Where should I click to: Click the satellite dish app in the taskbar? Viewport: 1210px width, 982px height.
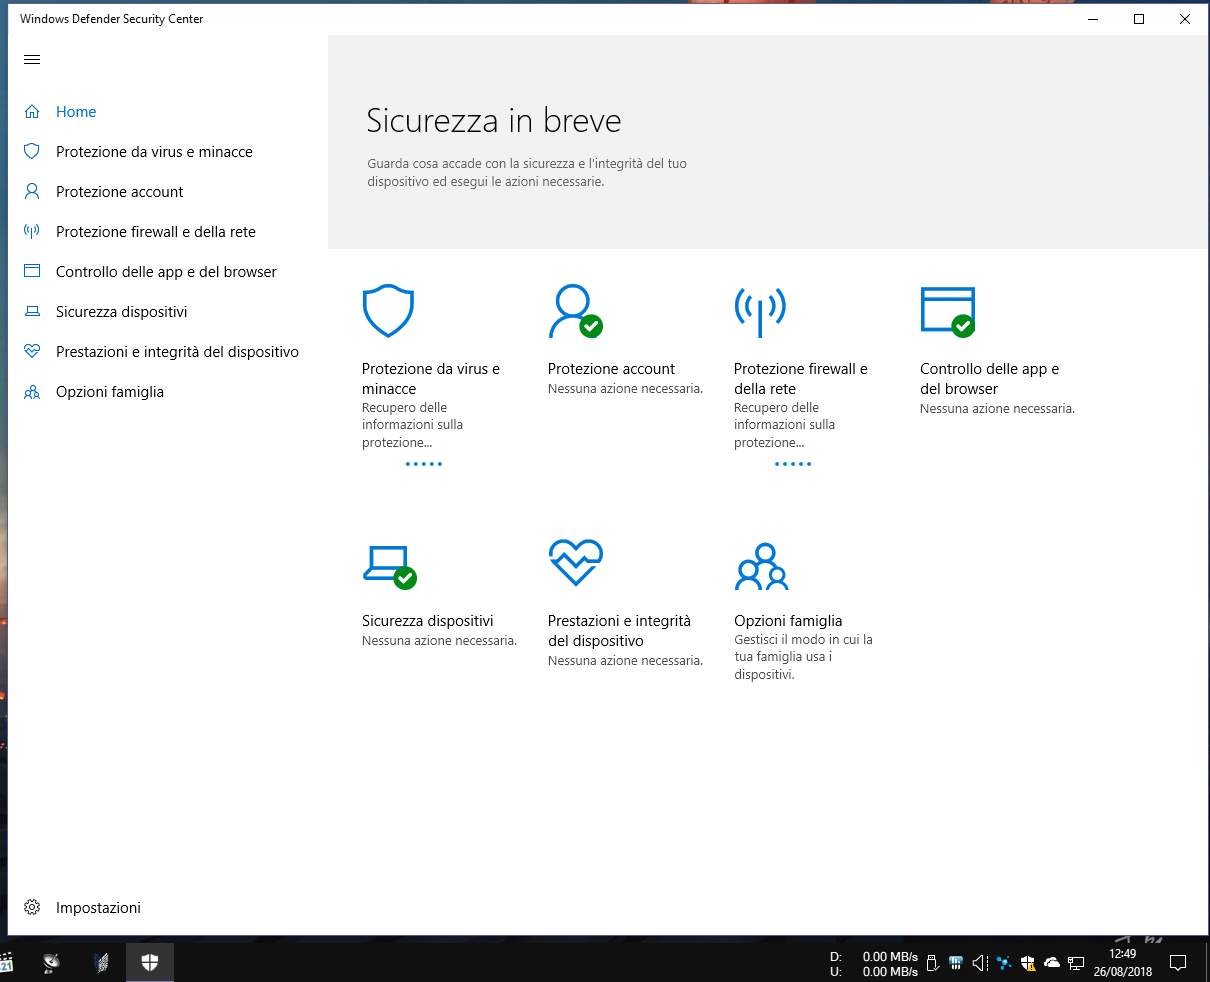pos(51,962)
